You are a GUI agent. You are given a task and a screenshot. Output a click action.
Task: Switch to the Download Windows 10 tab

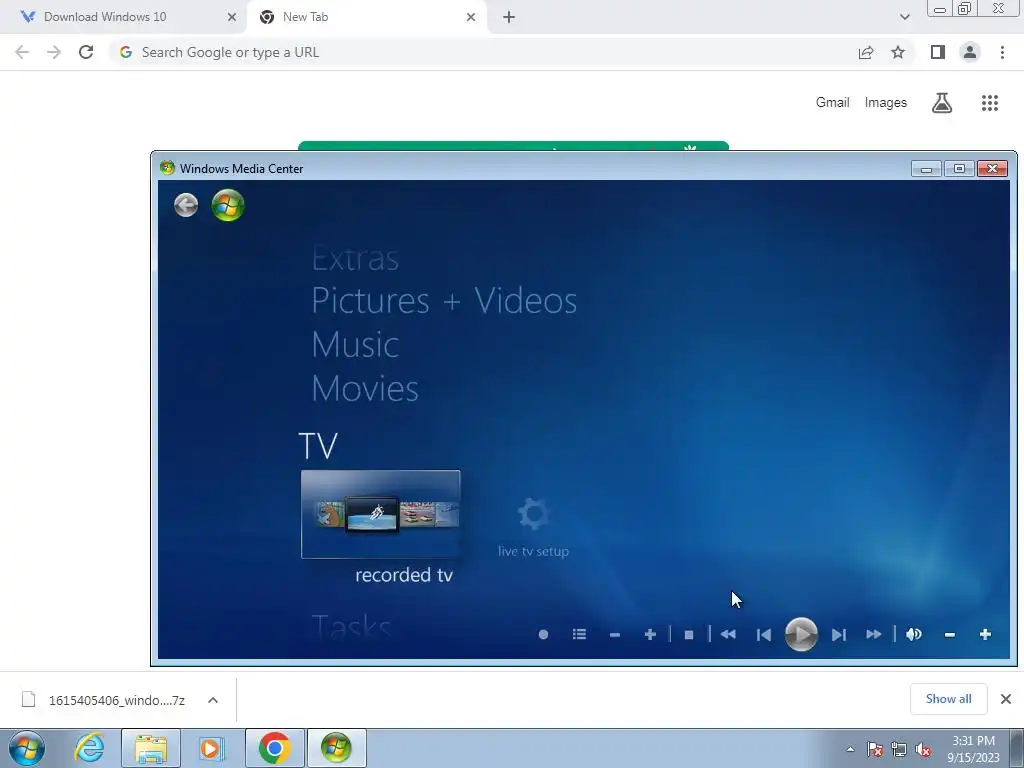pos(123,17)
